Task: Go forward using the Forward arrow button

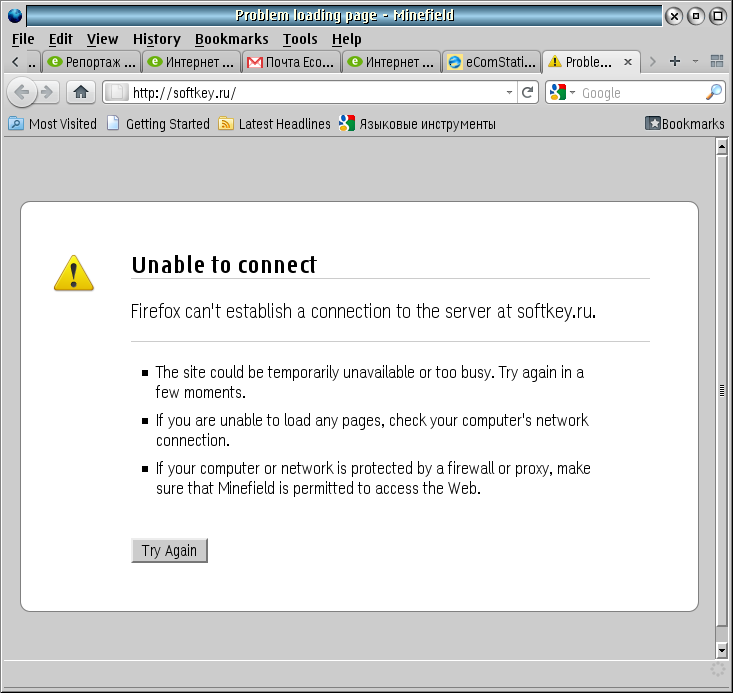Action: pos(47,92)
